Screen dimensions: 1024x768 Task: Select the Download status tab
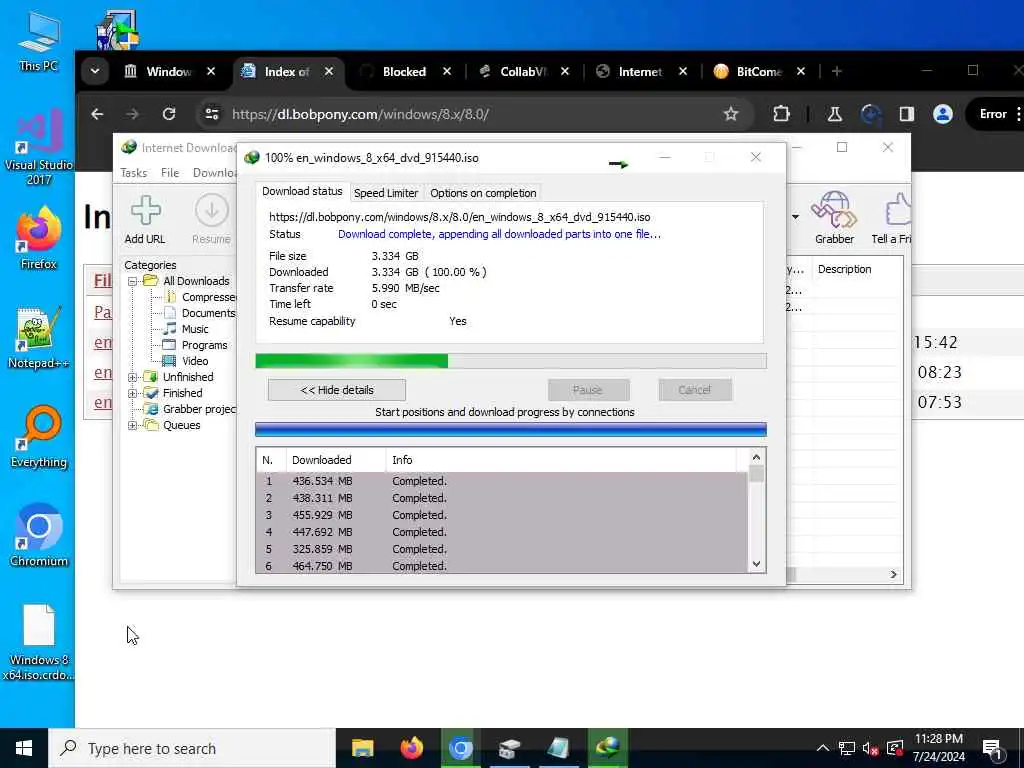[x=302, y=191]
